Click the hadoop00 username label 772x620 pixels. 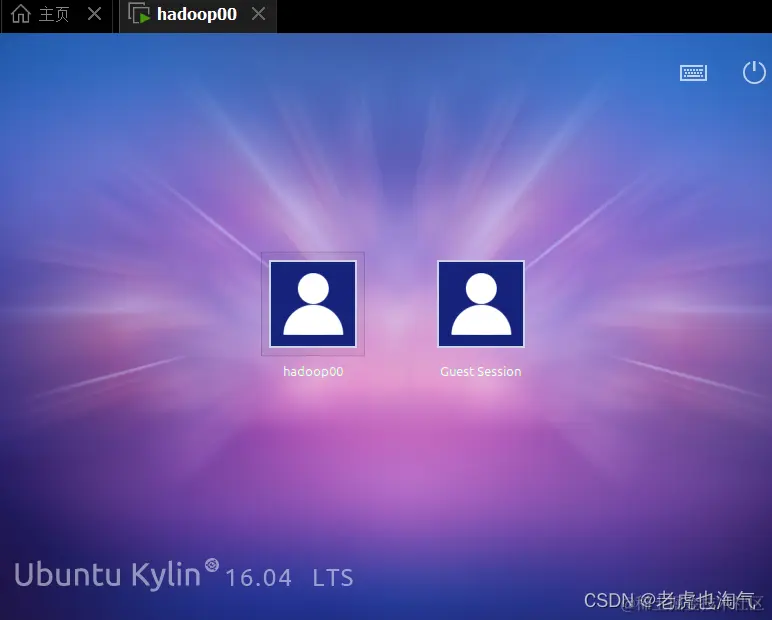[x=313, y=371]
